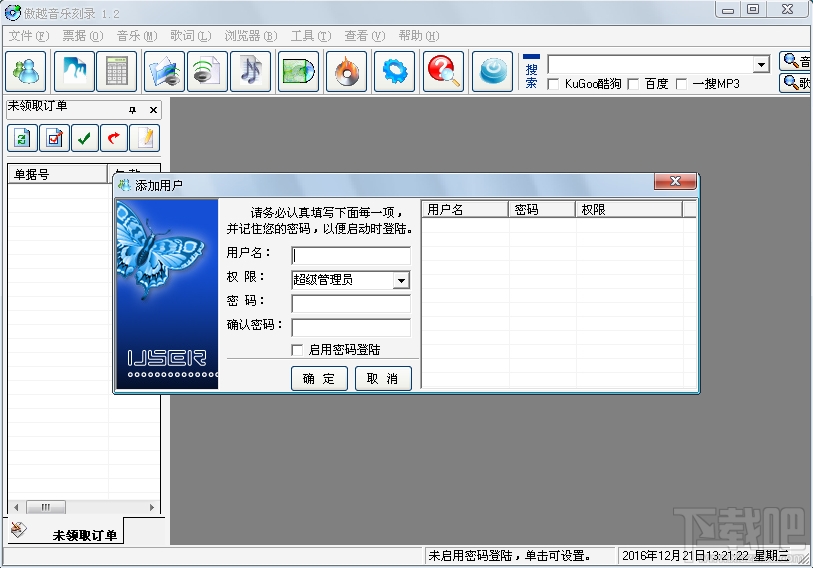Click status text 未启用密码登陆，单击可设置。
The width and height of the screenshot is (813, 568).
click(510, 556)
